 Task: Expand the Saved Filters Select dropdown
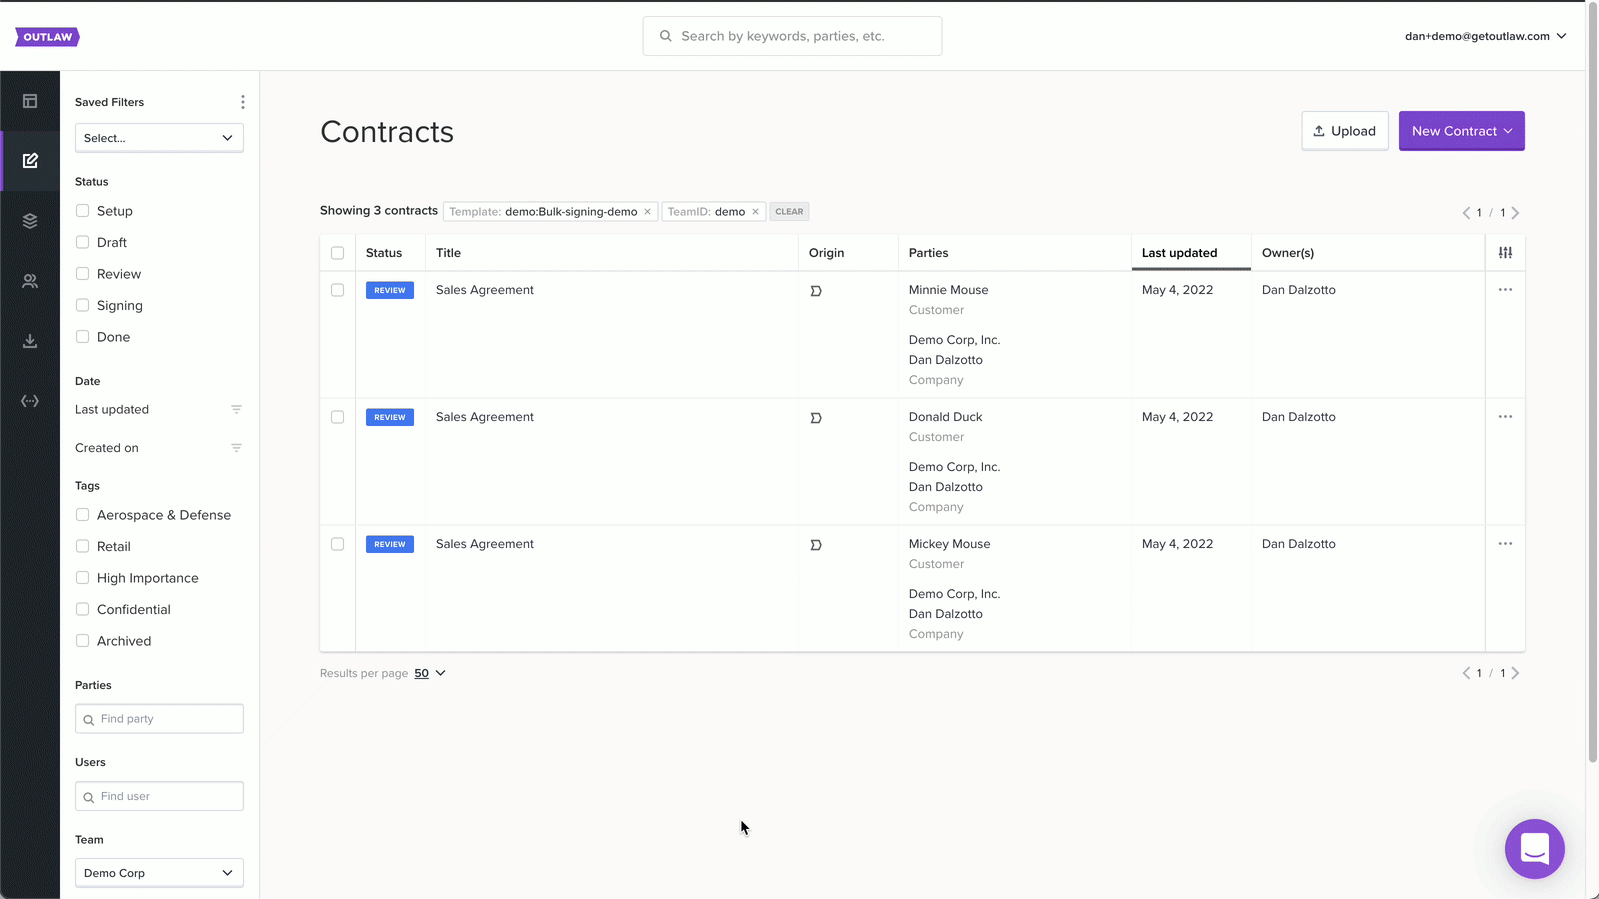tap(159, 138)
